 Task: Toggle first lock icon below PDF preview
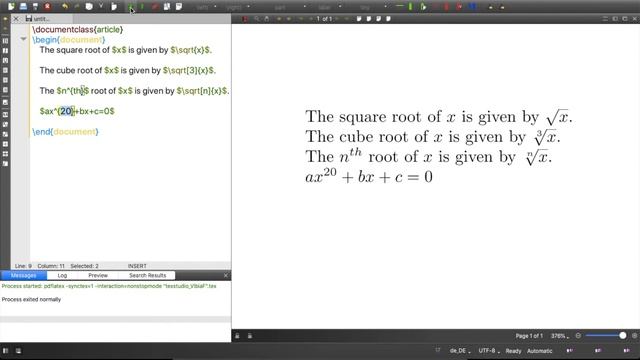[x=237, y=336]
